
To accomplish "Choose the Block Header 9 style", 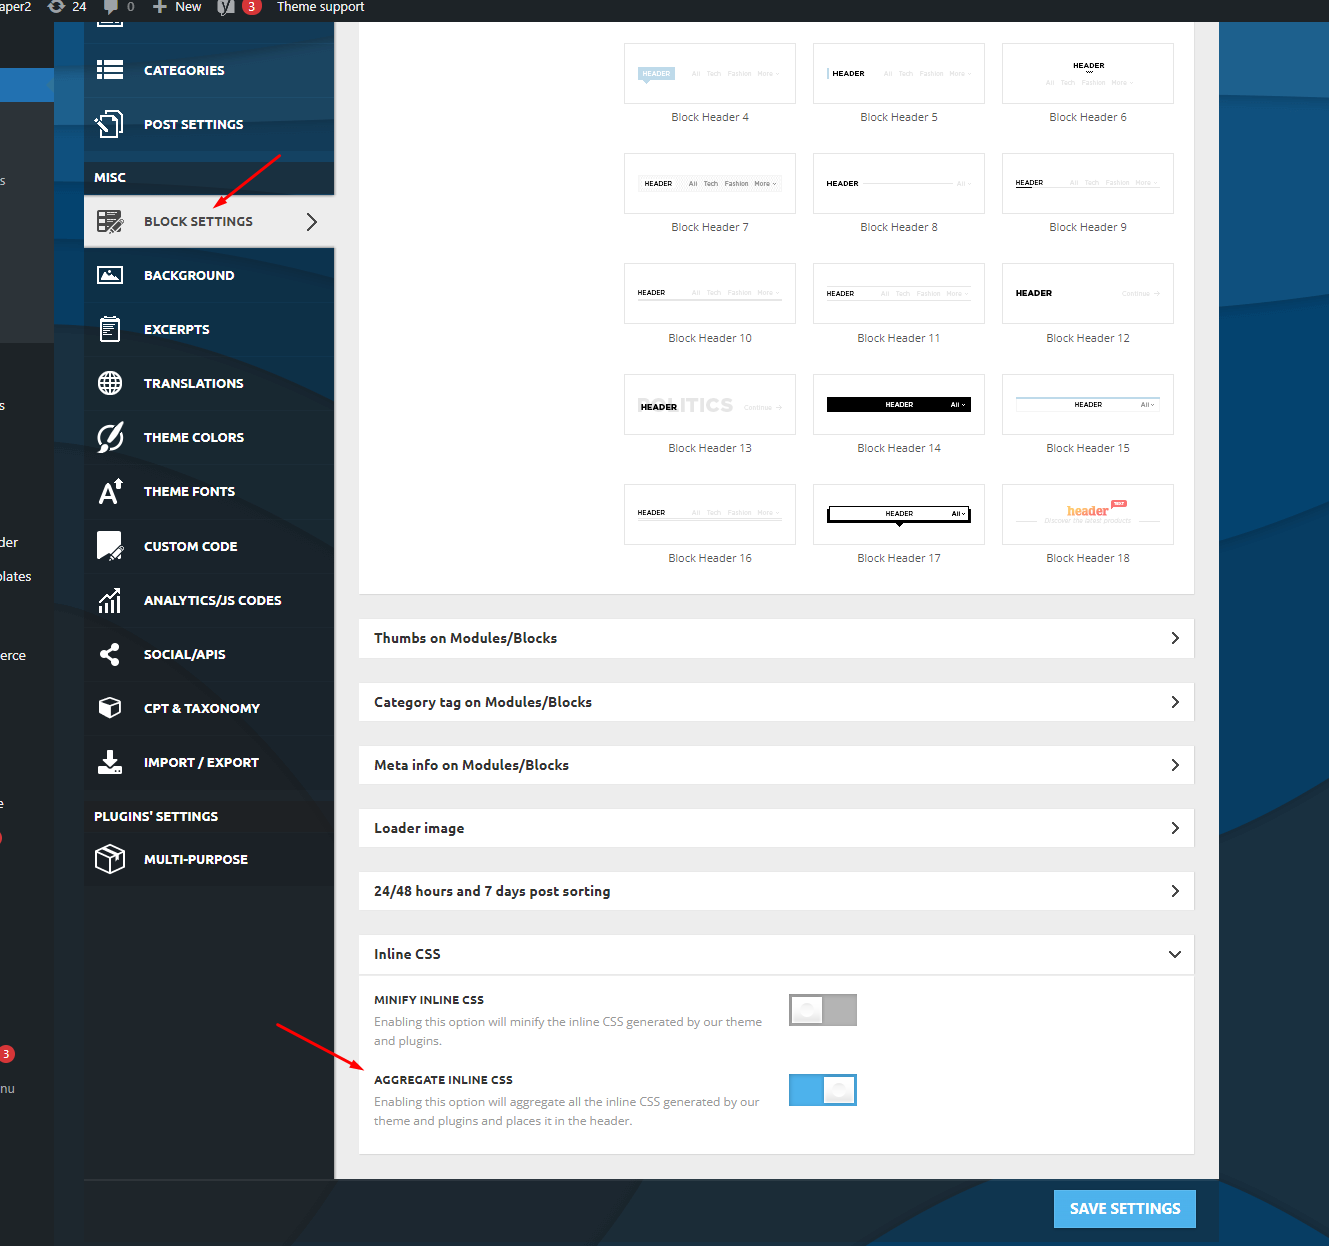I will click(1088, 183).
